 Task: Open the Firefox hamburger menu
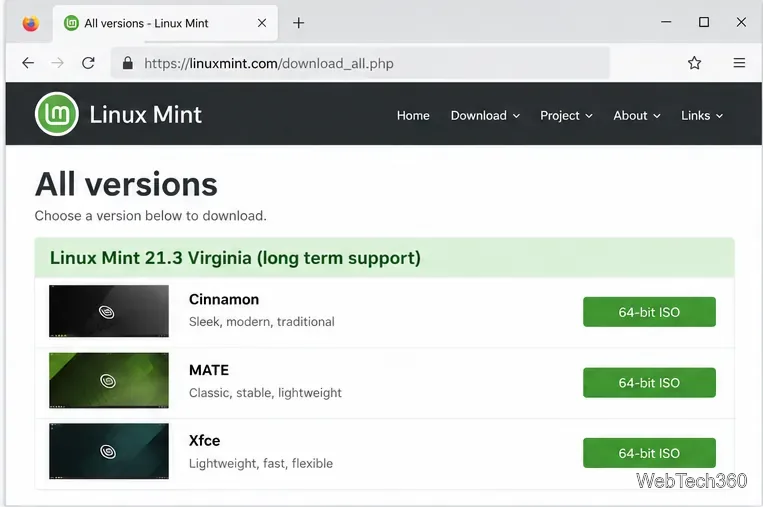(x=739, y=63)
